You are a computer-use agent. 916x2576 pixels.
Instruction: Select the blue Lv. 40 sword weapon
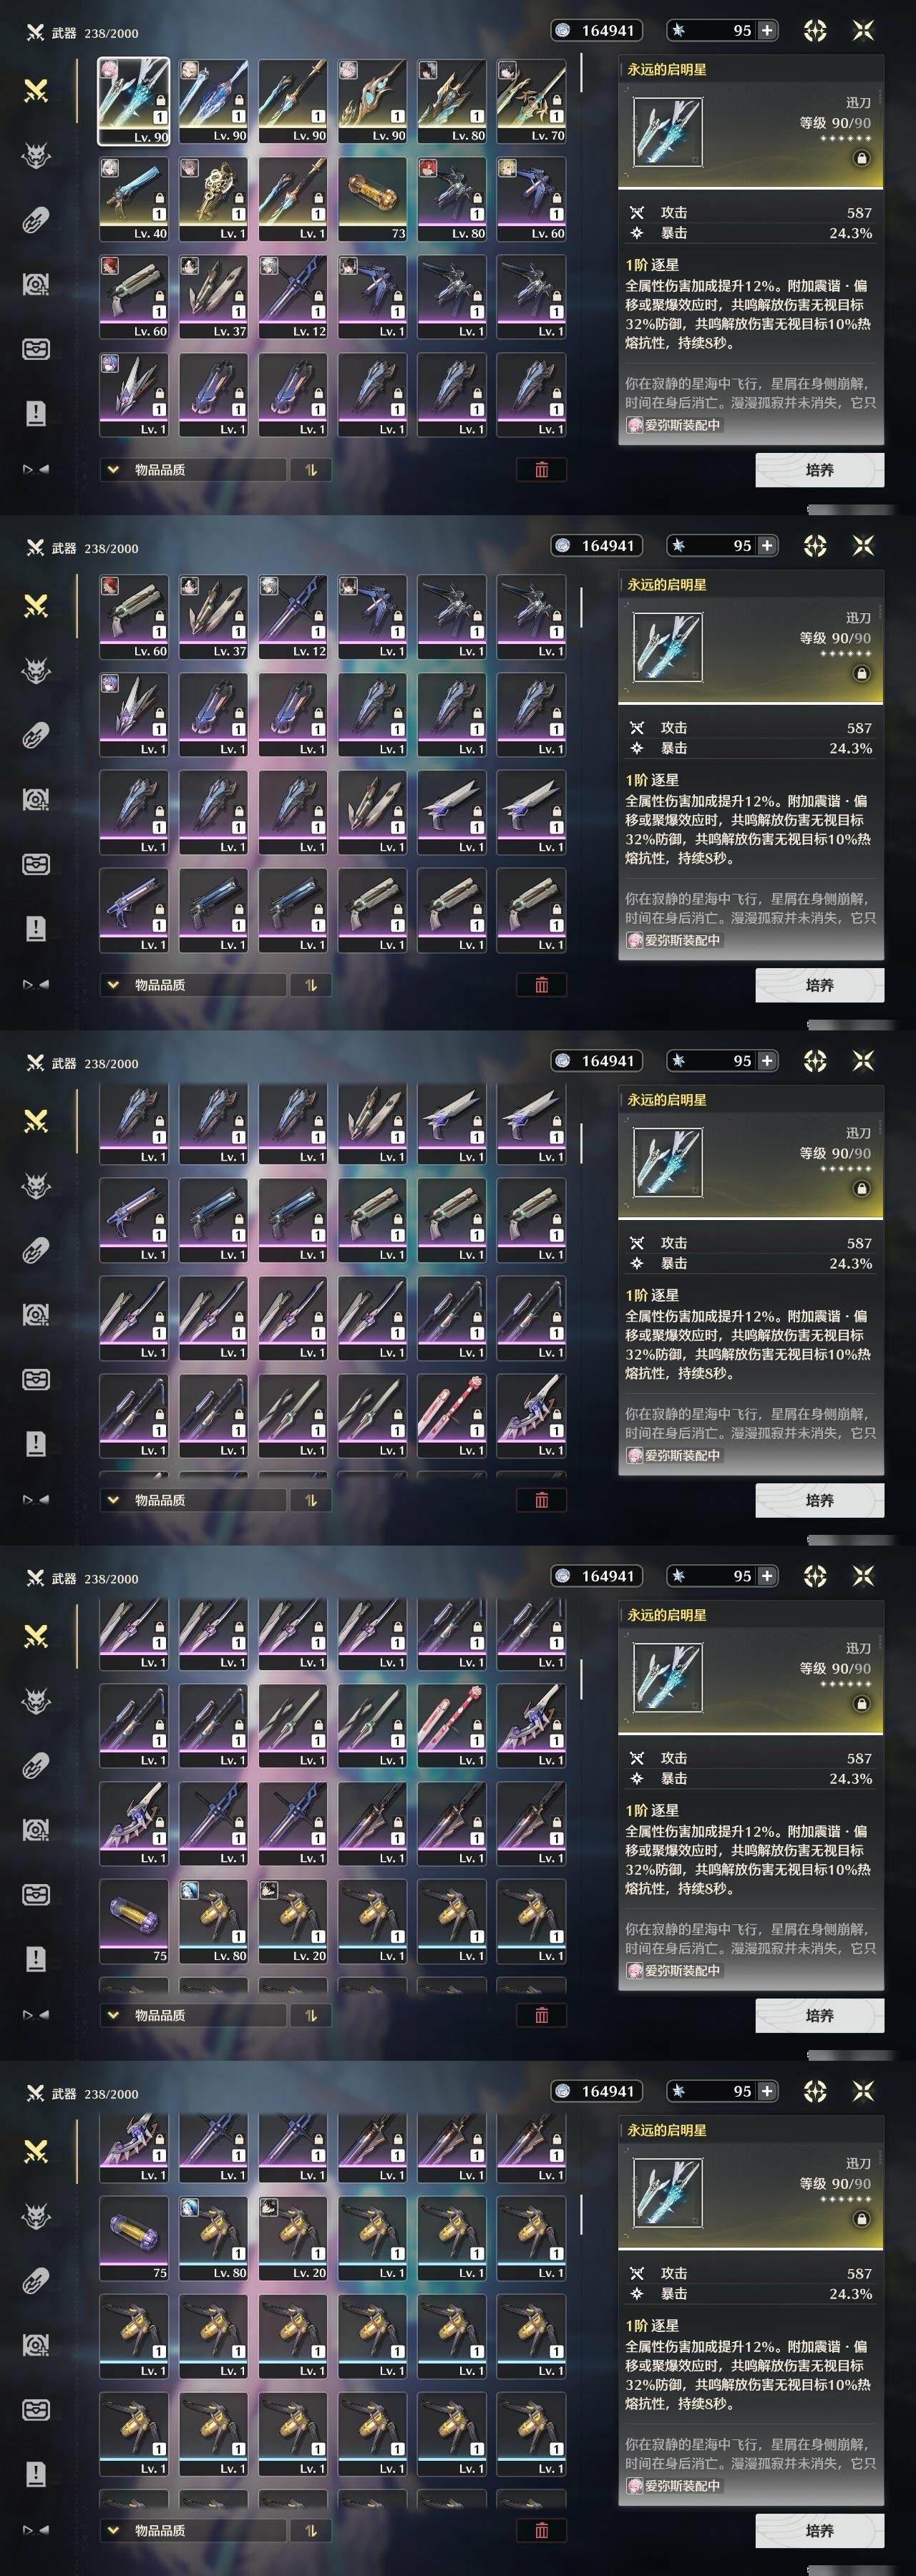pyautogui.click(x=133, y=199)
